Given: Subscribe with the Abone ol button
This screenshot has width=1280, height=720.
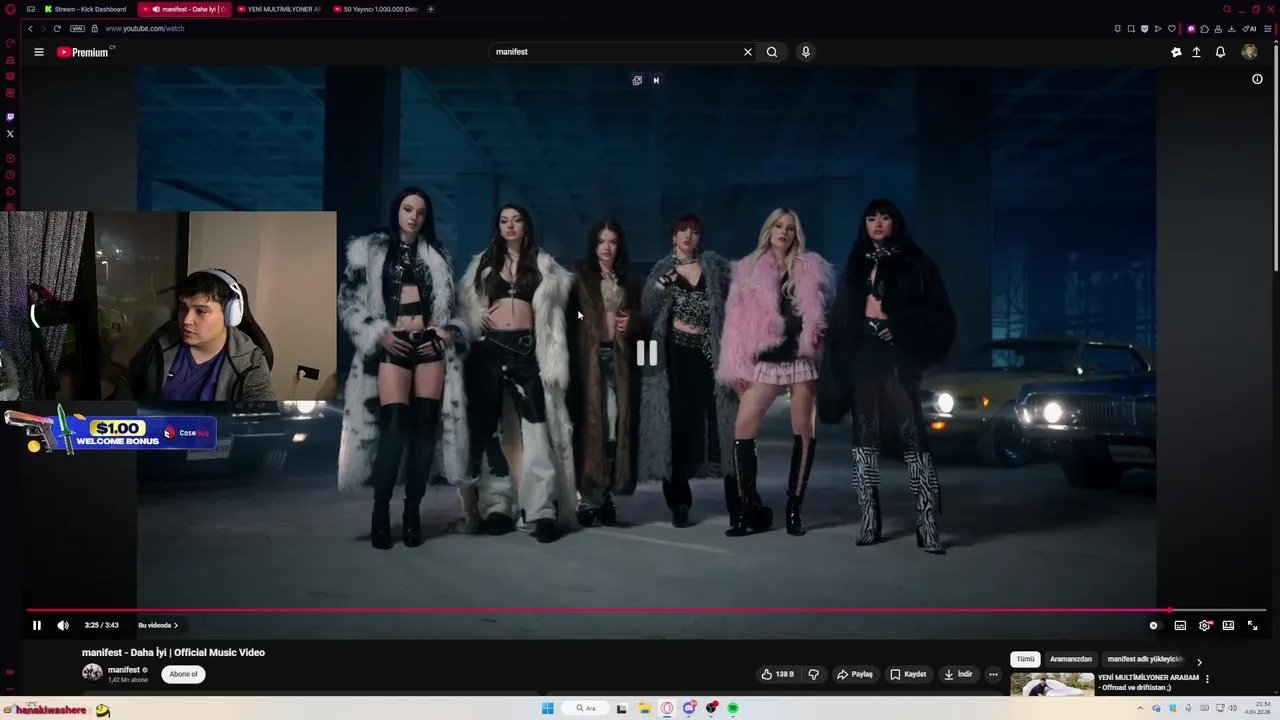Looking at the screenshot, I should pyautogui.click(x=184, y=674).
